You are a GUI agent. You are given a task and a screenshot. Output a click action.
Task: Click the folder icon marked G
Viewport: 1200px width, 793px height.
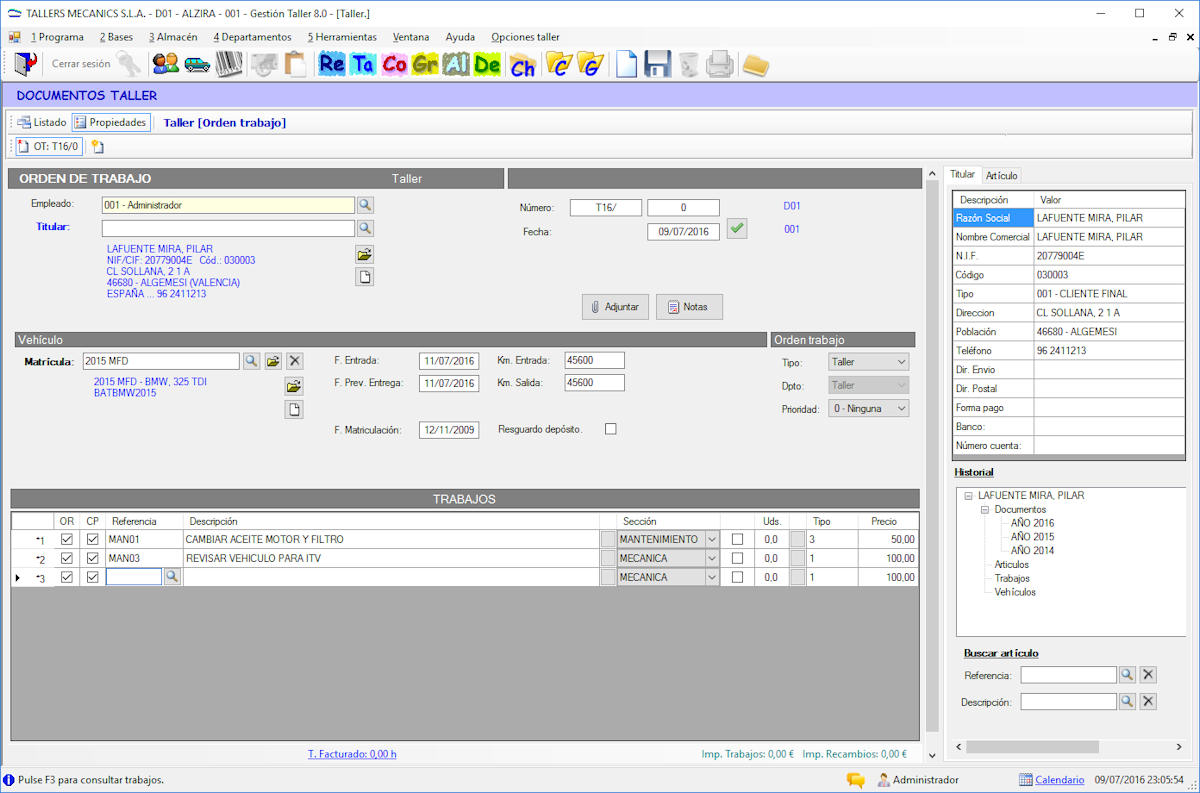click(x=591, y=65)
